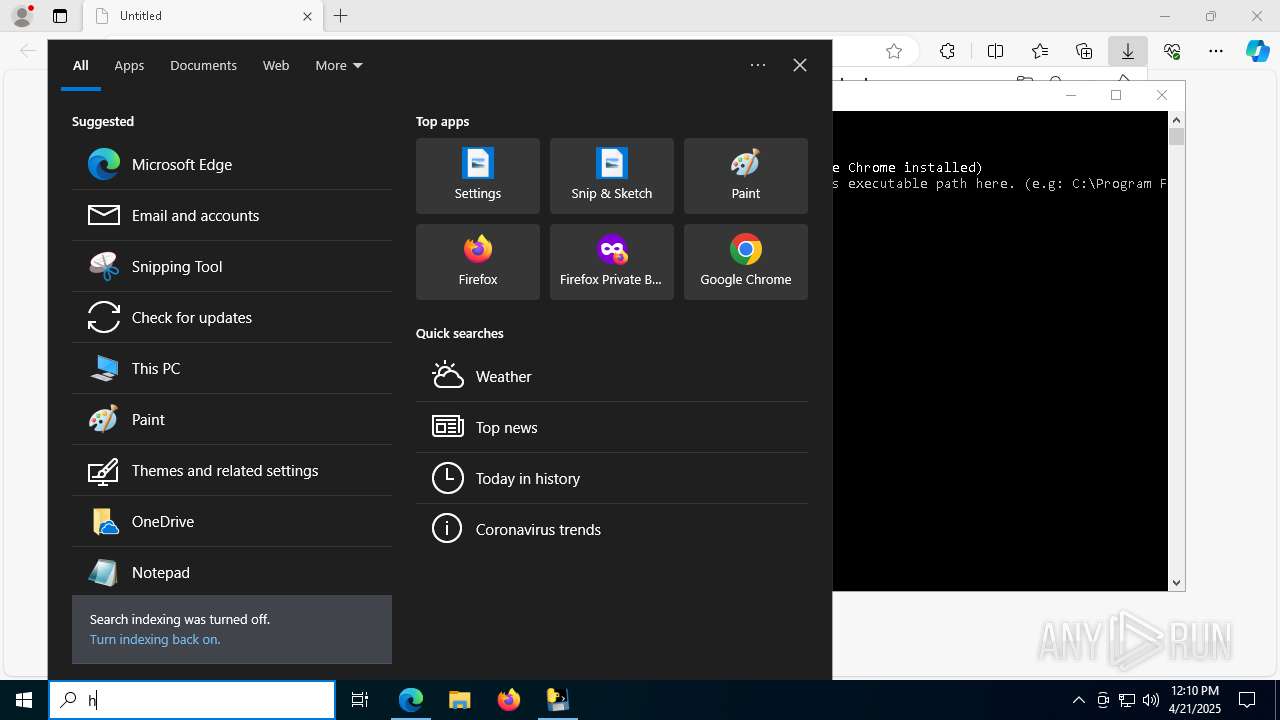Image resolution: width=1280 pixels, height=720 pixels.
Task: Launch Firefox tile in Top apps
Action: 478,262
